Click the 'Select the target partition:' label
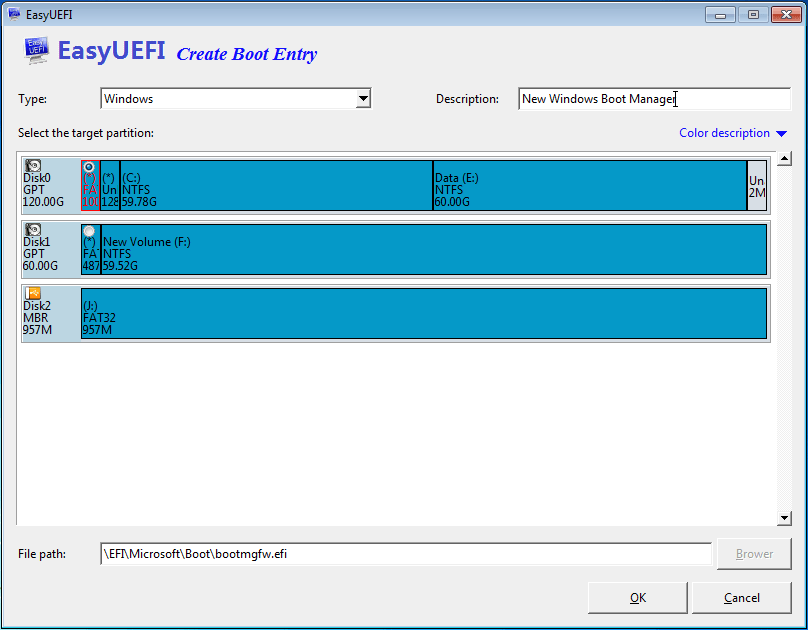 (x=86, y=133)
